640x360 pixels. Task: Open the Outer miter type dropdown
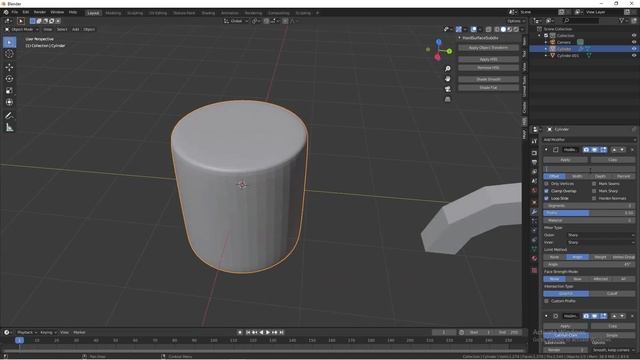[601, 235]
